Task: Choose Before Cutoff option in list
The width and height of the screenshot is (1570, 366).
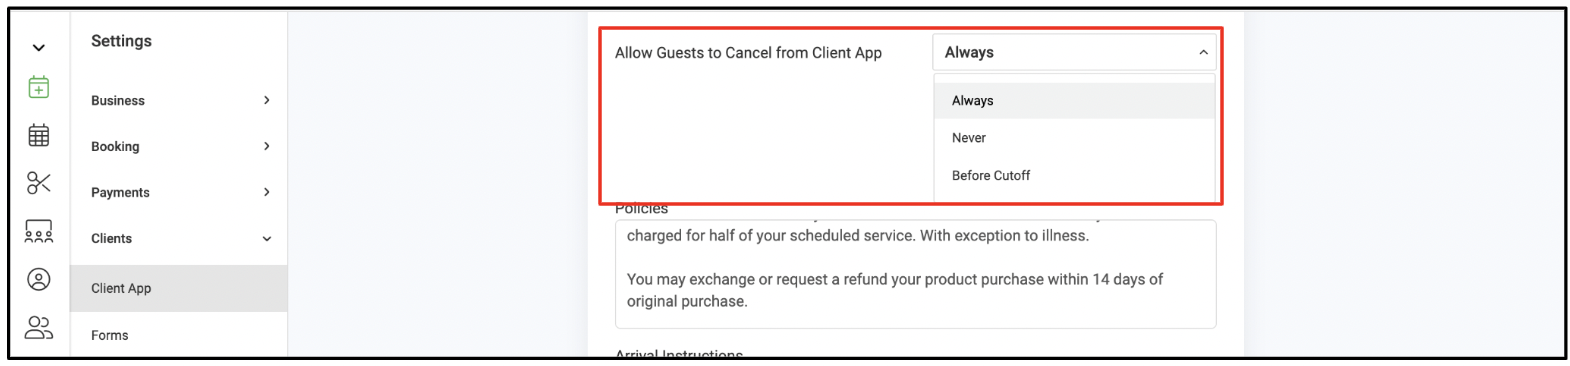Action: pos(1074,175)
